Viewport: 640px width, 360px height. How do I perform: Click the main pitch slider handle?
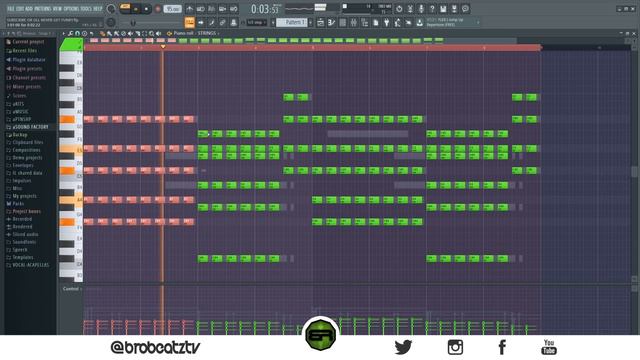point(133,23)
